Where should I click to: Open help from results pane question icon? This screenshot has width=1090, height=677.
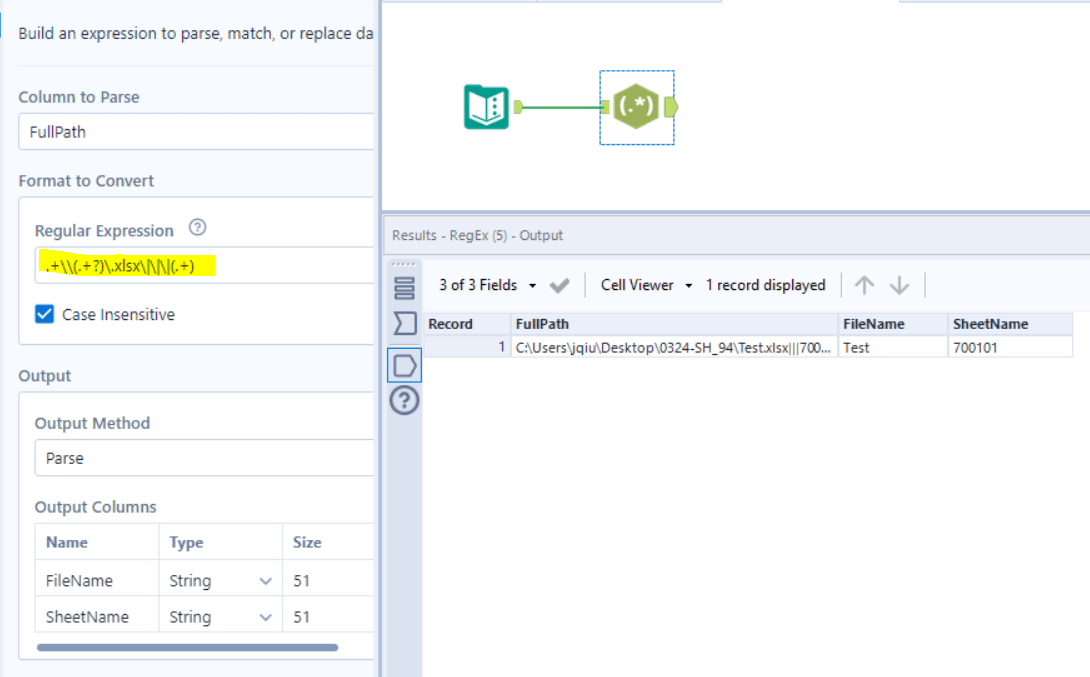(x=405, y=400)
